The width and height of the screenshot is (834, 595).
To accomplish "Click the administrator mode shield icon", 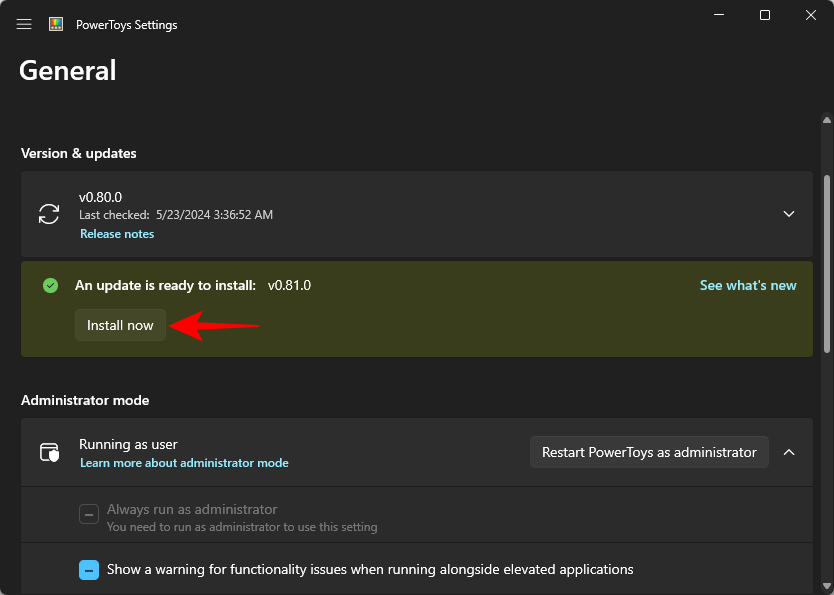I will (x=49, y=452).
